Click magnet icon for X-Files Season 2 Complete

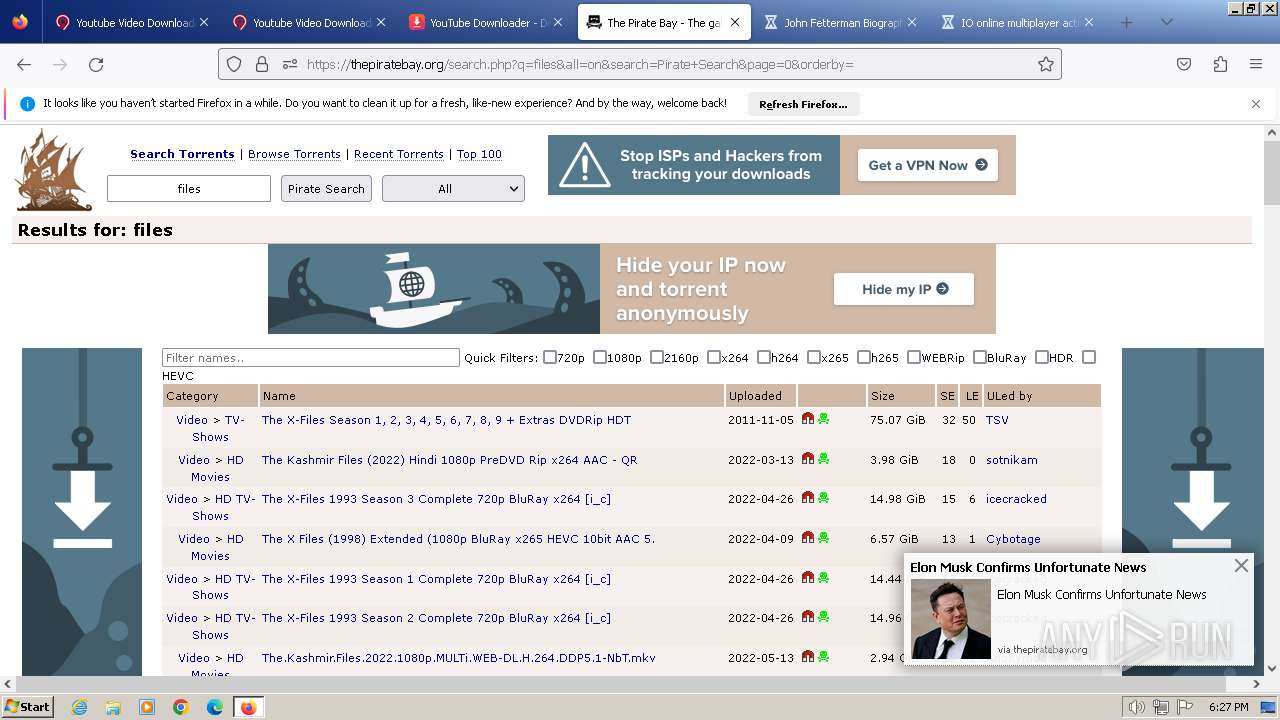(808, 617)
